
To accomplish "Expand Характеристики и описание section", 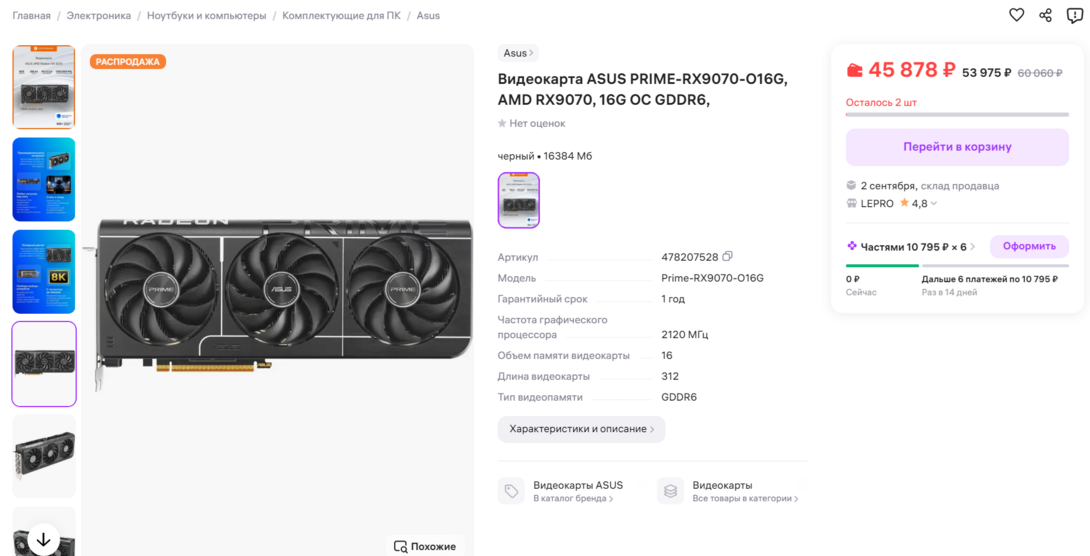I will [581, 429].
